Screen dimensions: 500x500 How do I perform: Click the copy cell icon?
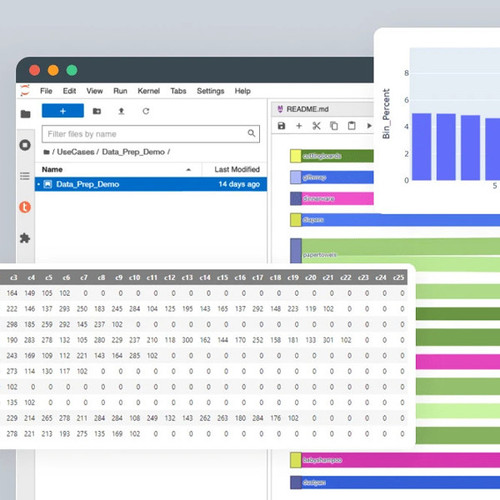coord(334,126)
